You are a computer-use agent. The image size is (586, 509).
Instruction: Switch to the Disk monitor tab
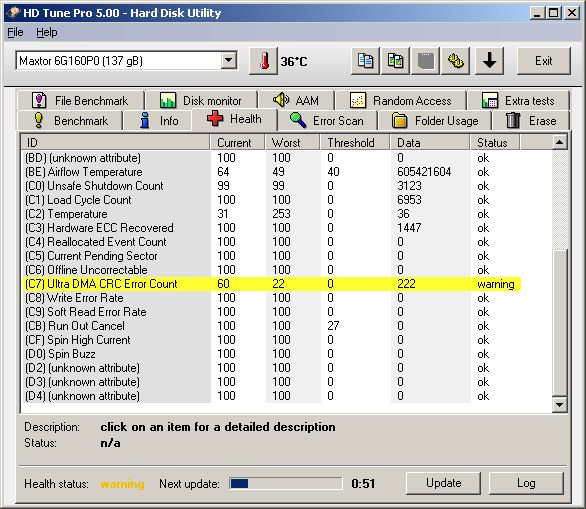pyautogui.click(x=201, y=101)
